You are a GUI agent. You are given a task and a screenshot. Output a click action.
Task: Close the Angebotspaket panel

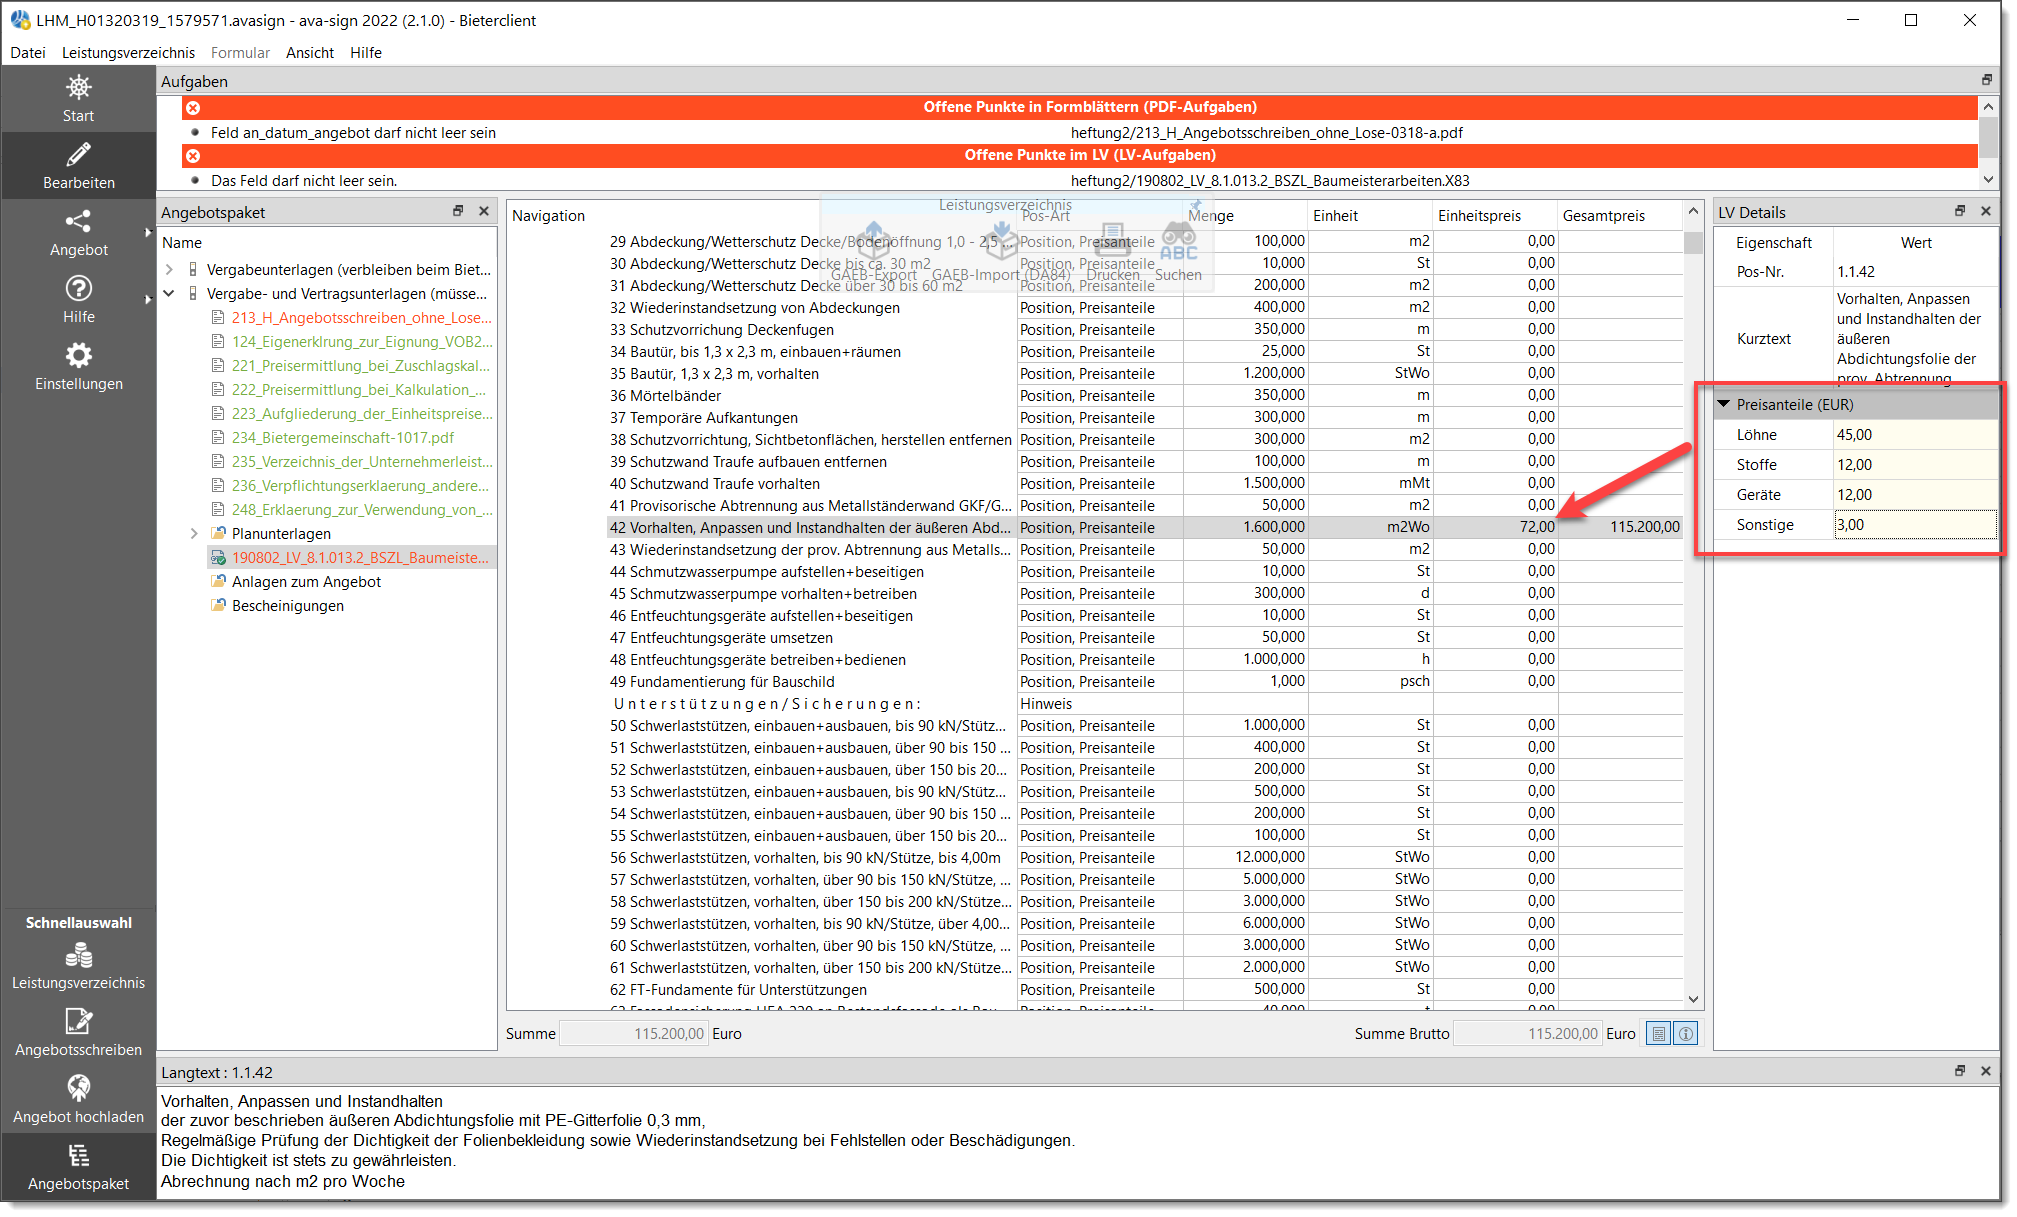[484, 211]
